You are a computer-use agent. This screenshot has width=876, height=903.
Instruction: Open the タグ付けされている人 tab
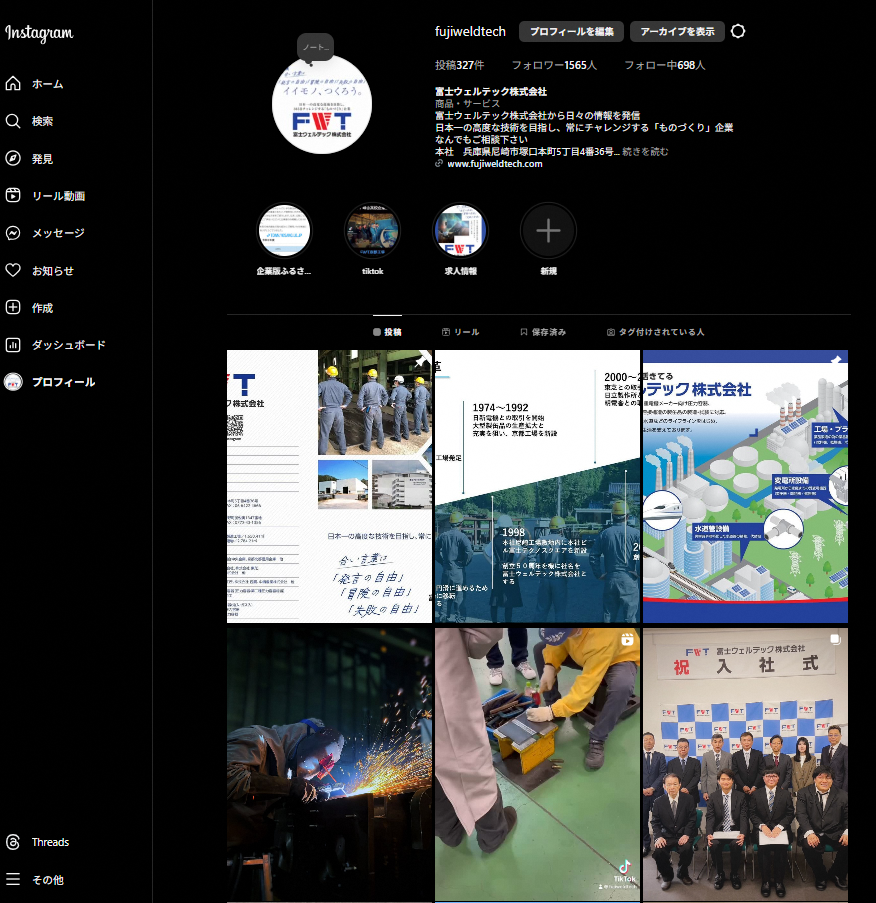(x=655, y=332)
